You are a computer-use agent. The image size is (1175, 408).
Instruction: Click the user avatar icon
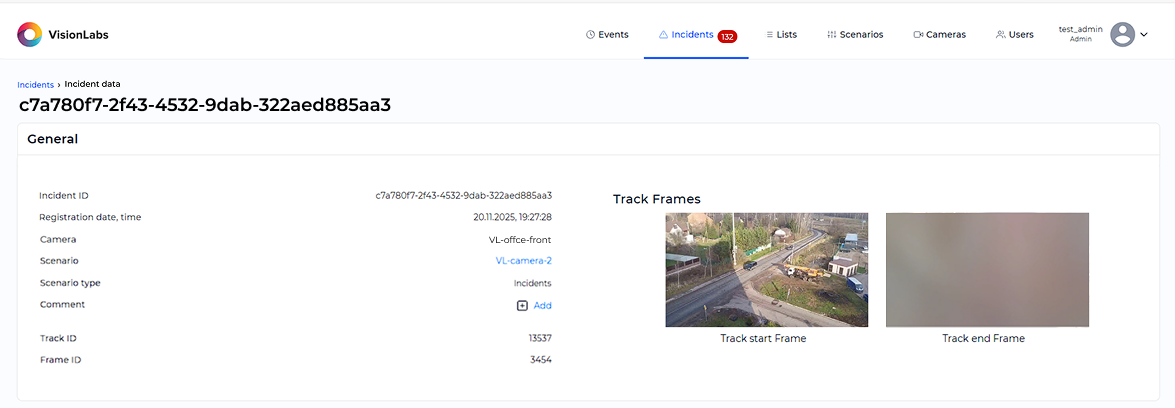[x=1122, y=35]
